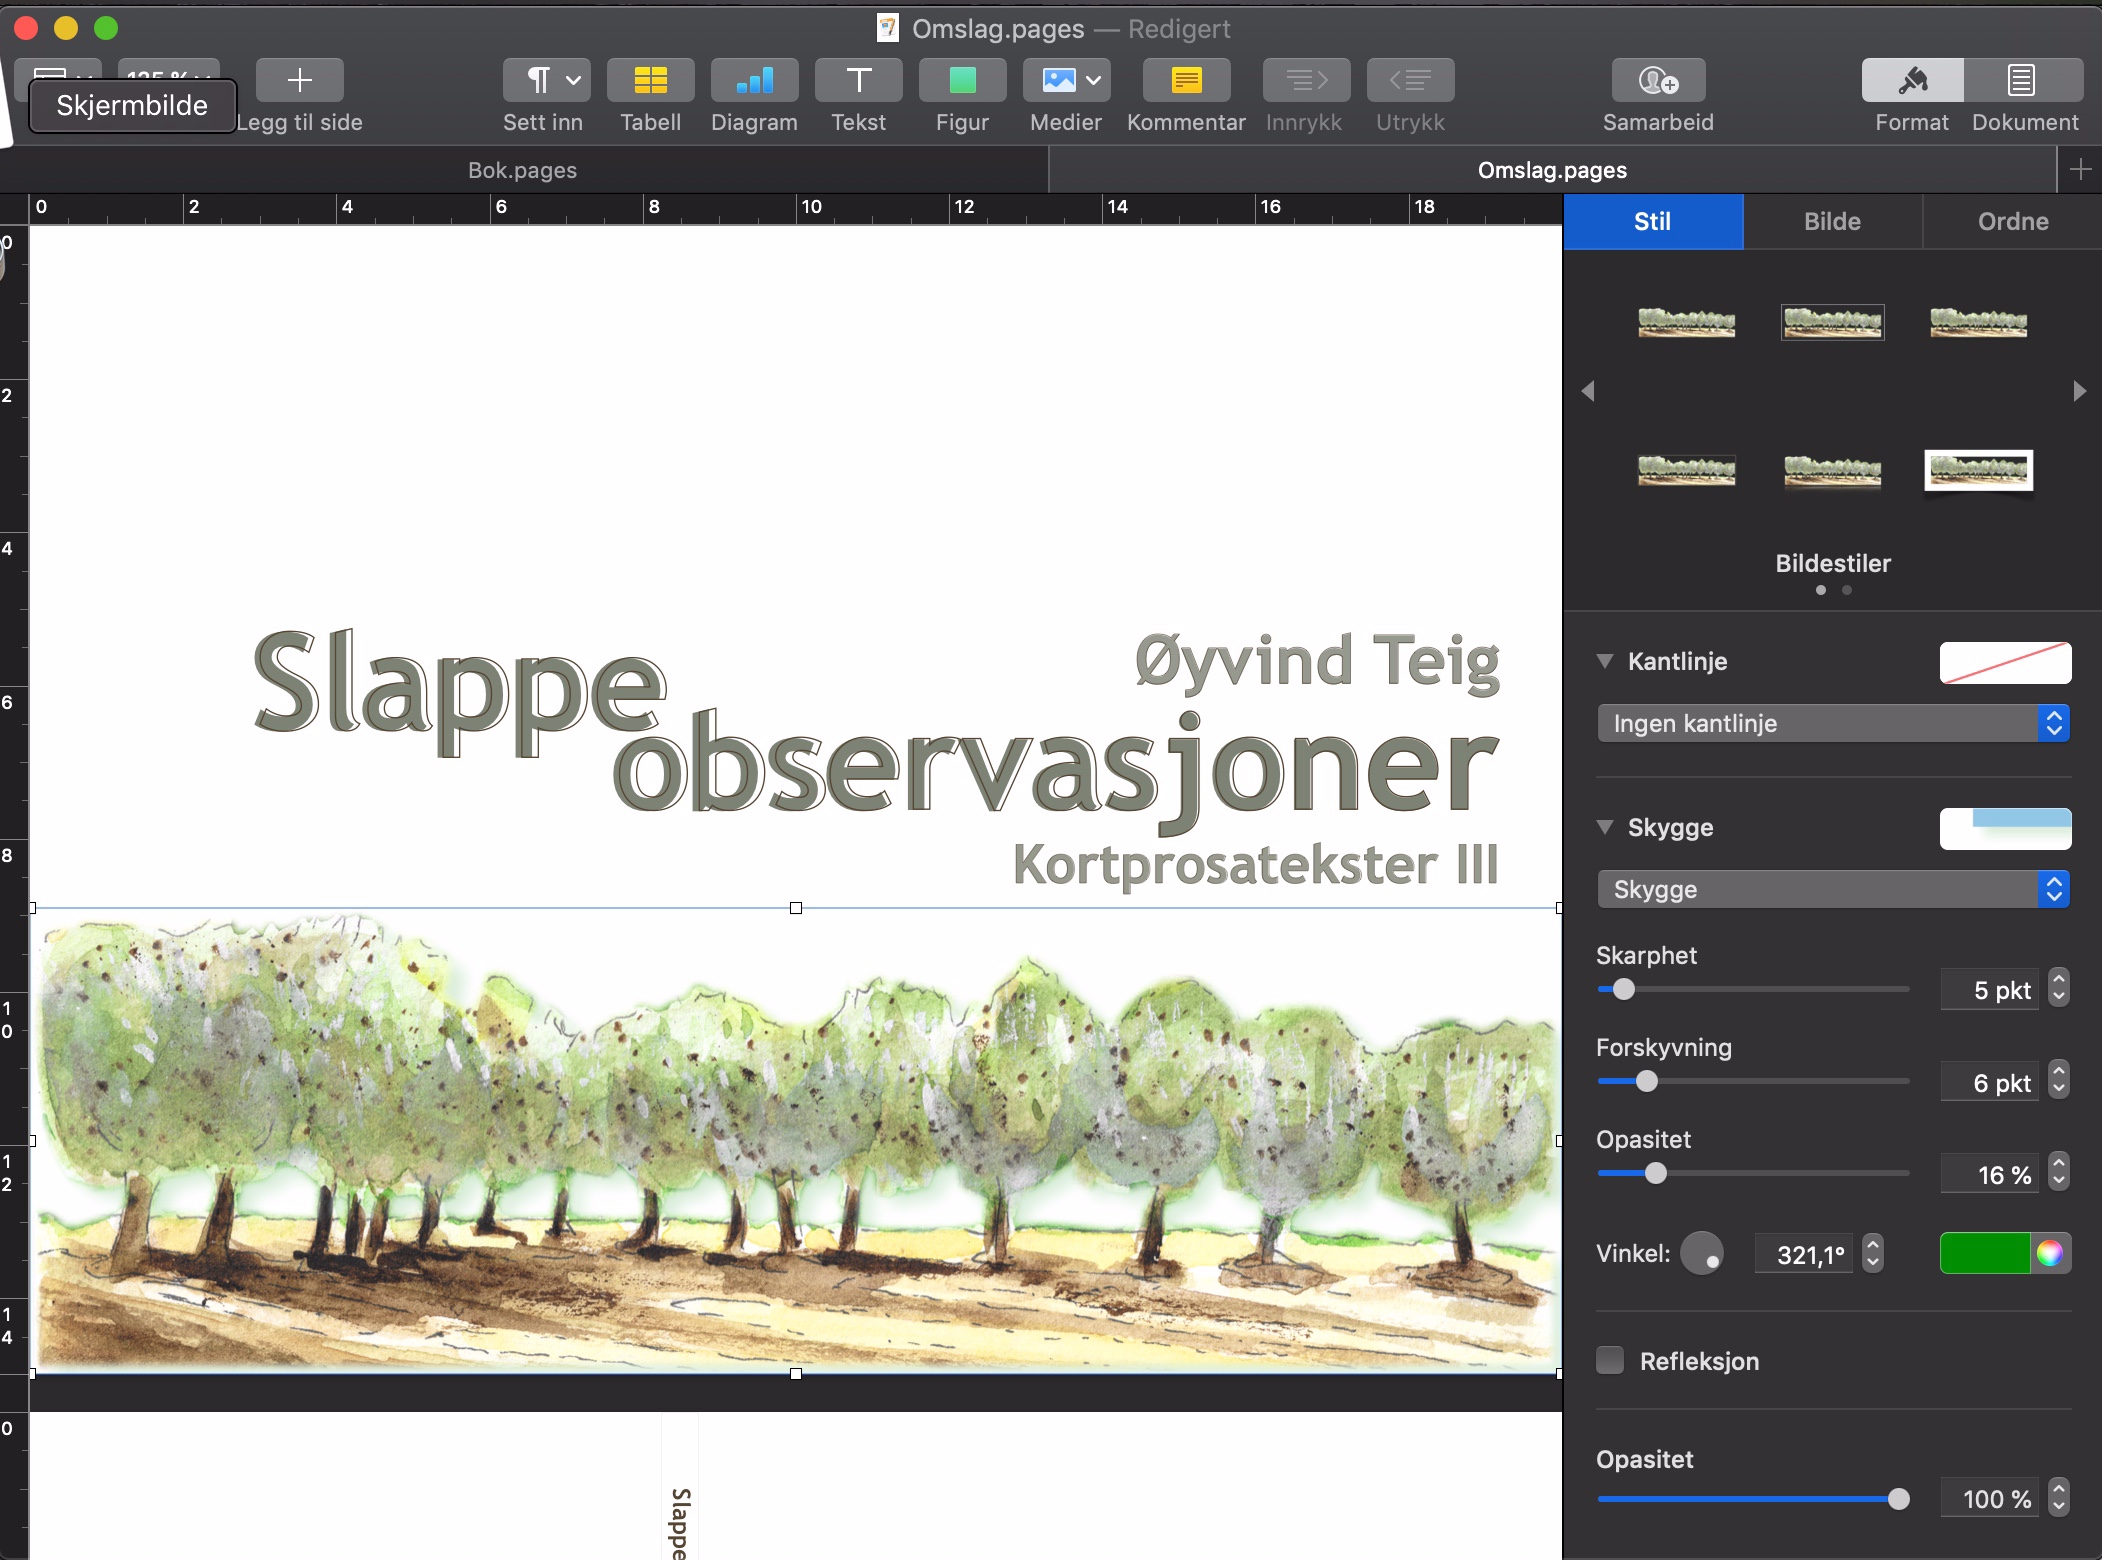Open the Medier dropdown menu
The width and height of the screenshot is (2102, 1560).
1066,80
